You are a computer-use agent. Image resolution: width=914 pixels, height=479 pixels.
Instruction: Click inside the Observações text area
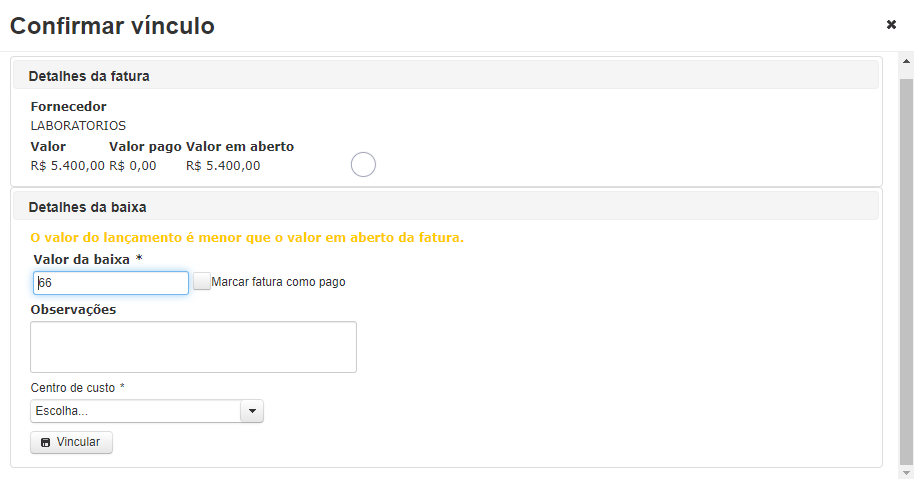point(194,347)
